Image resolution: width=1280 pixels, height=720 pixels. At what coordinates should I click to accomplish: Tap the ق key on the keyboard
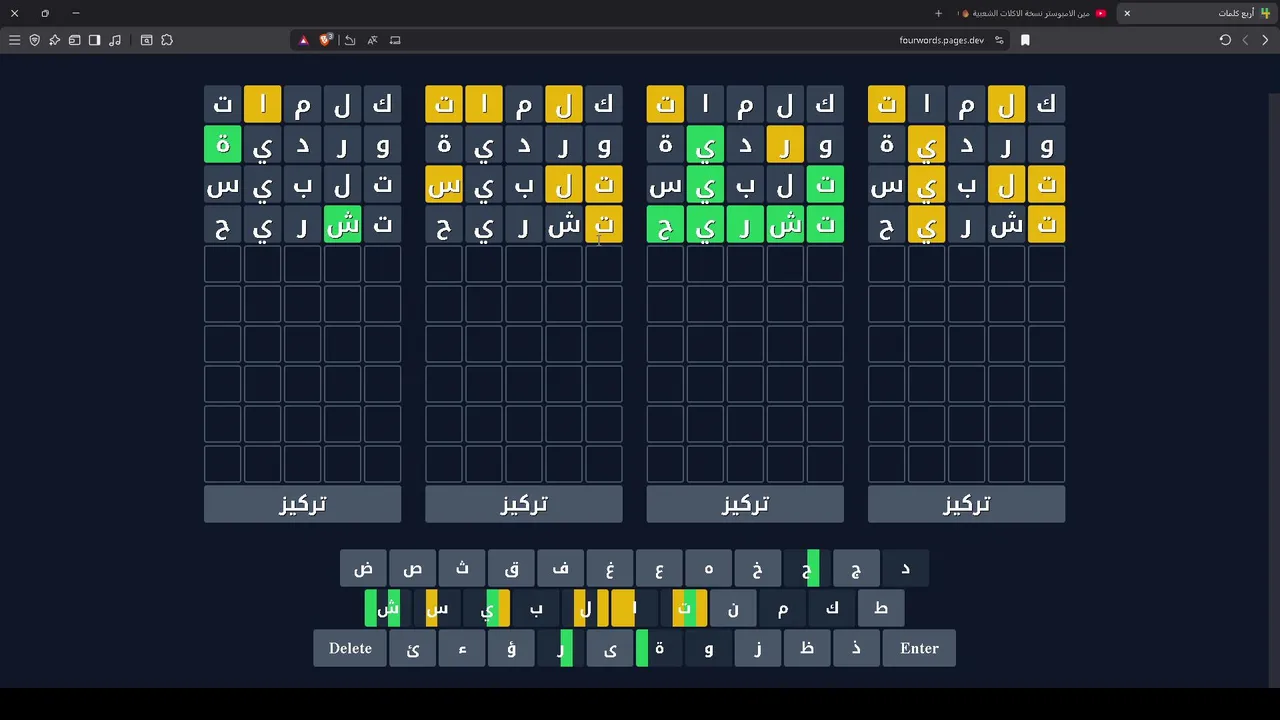(x=511, y=568)
